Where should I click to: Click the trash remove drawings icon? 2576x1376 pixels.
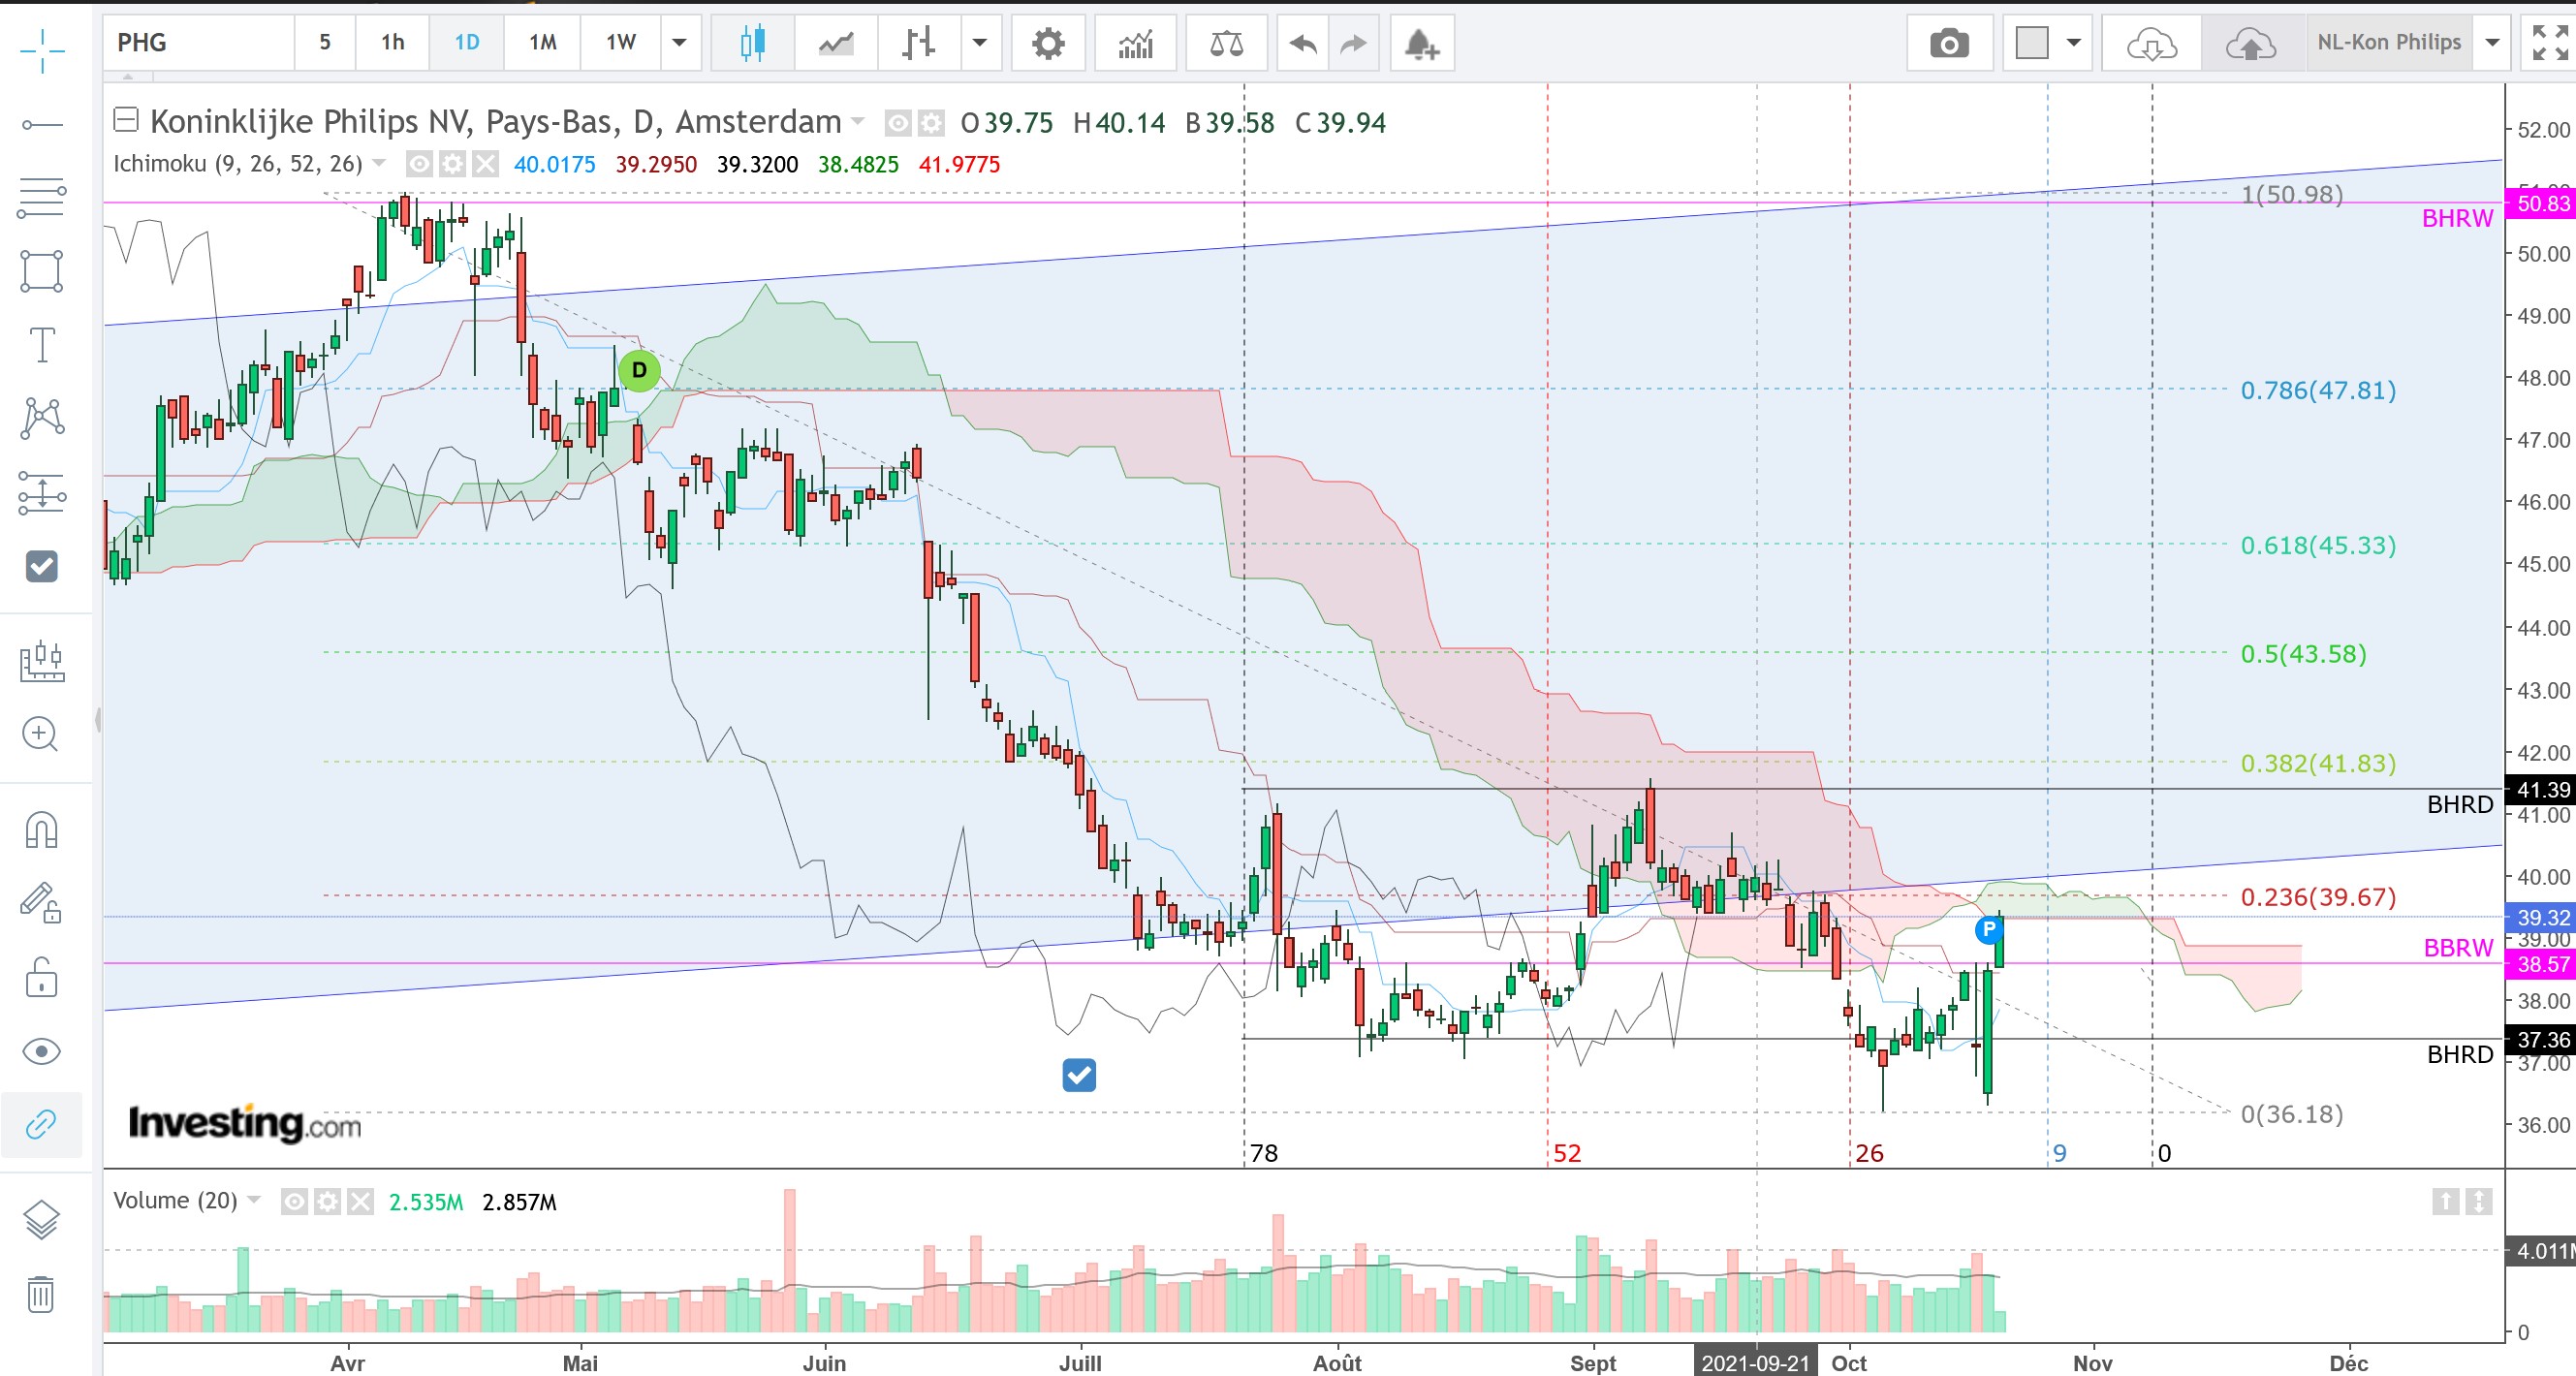(x=41, y=1294)
